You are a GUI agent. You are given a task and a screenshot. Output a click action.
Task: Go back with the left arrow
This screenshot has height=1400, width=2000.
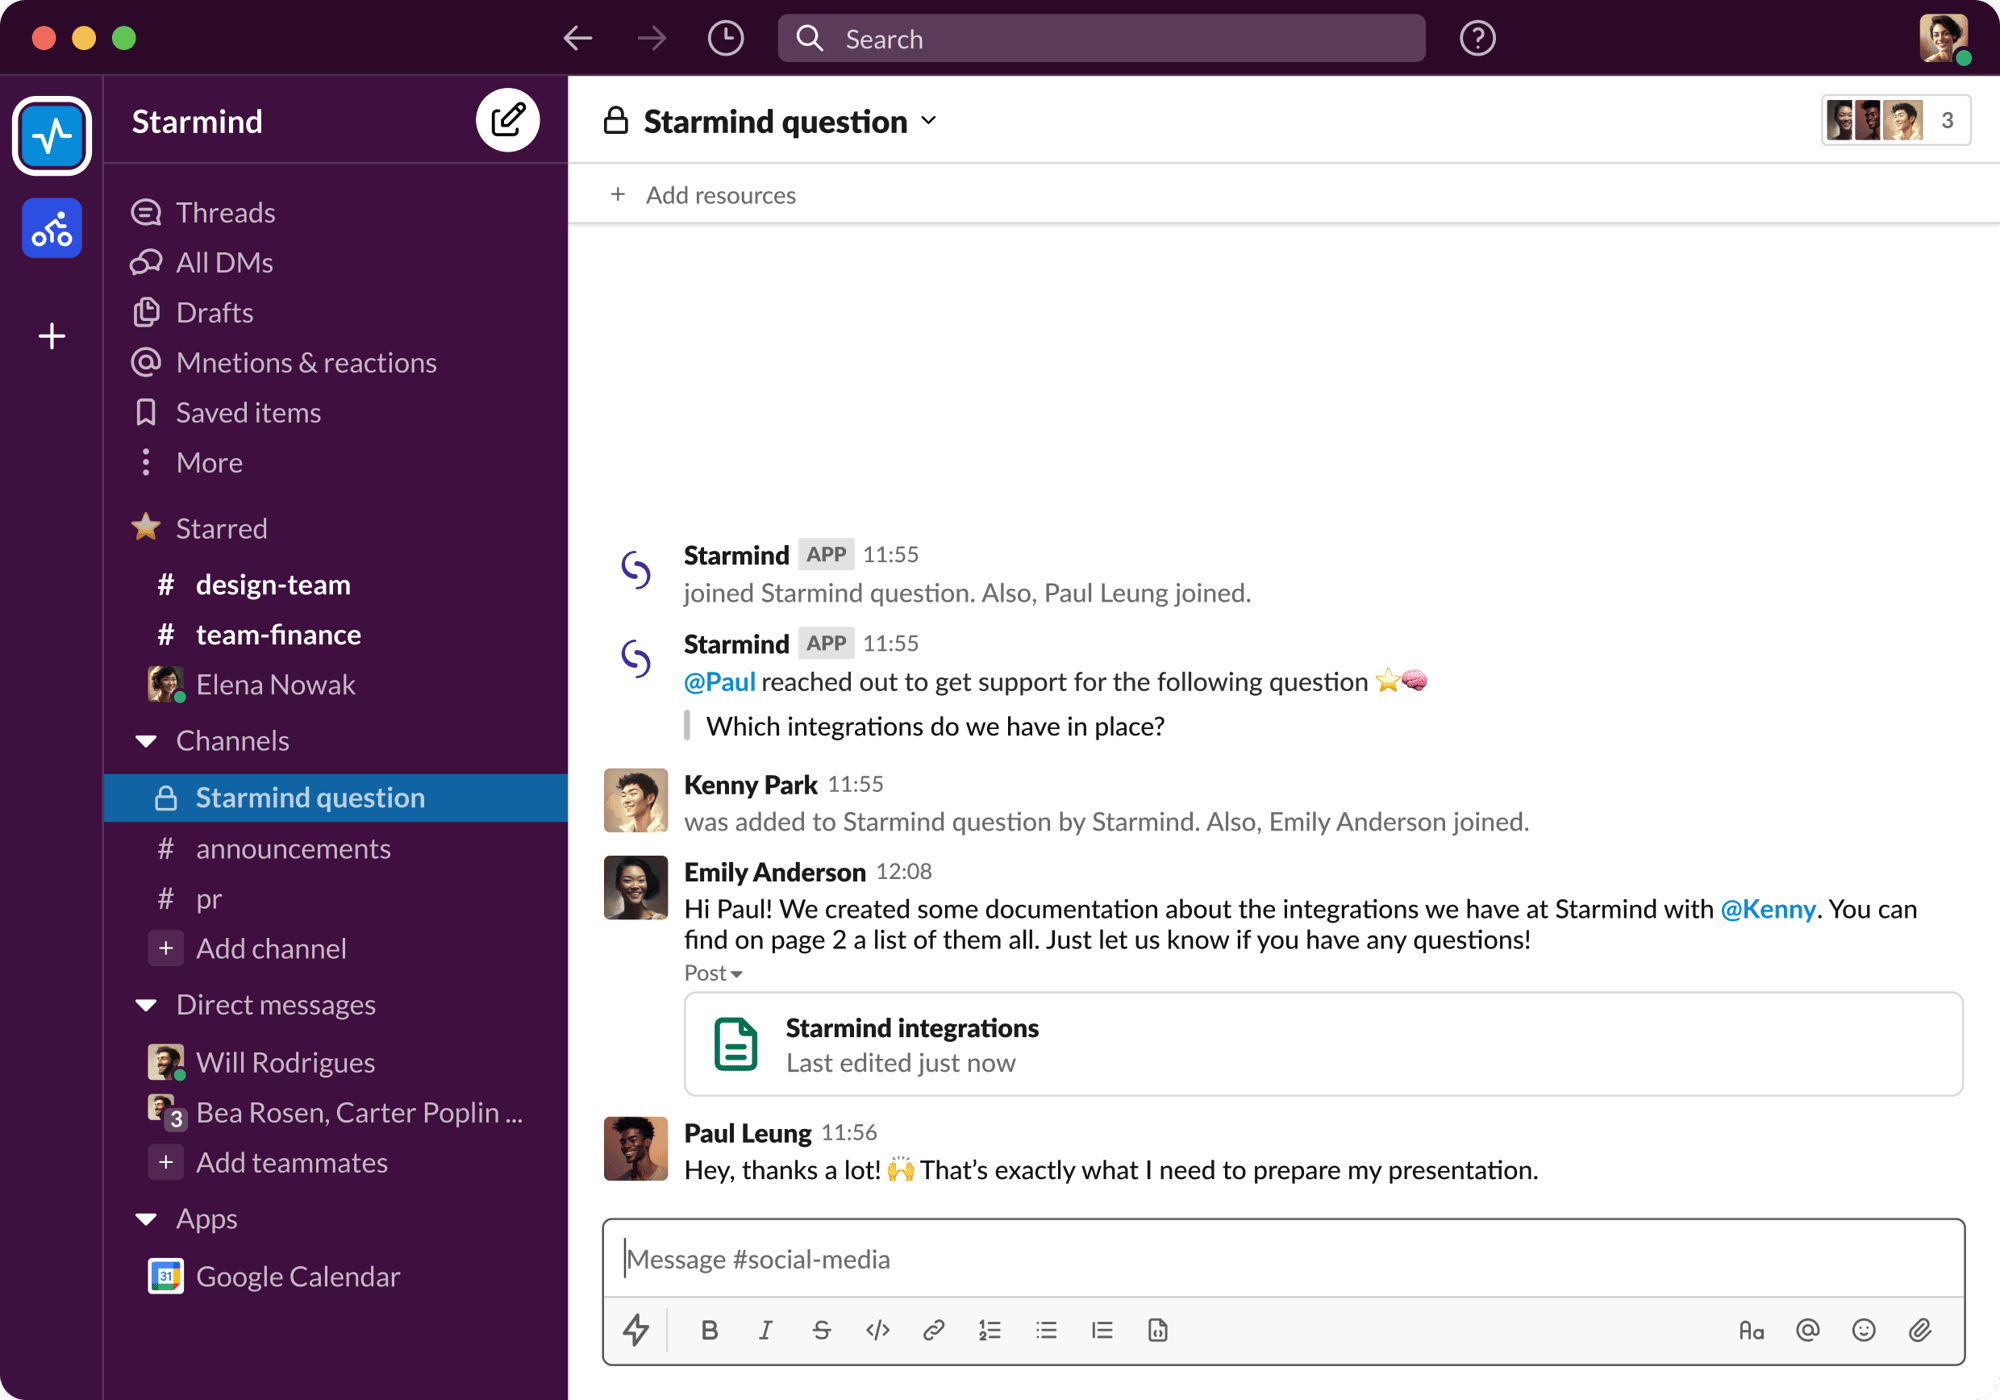pyautogui.click(x=578, y=39)
